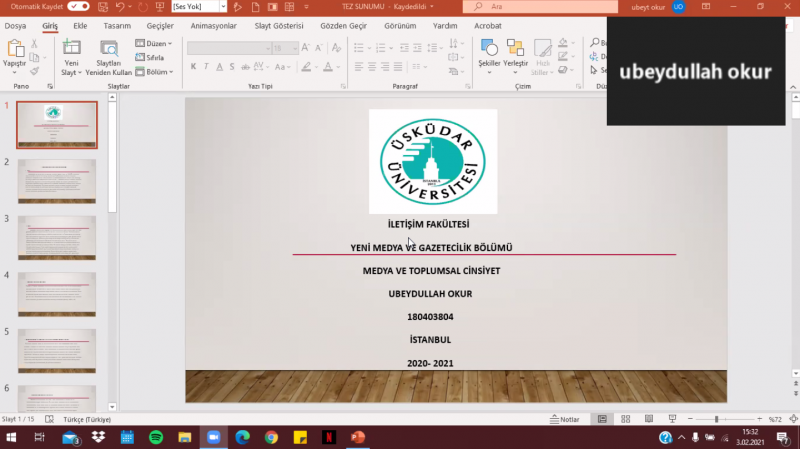
Task: Toggle Normal view button in status bar
Action: (x=602, y=419)
